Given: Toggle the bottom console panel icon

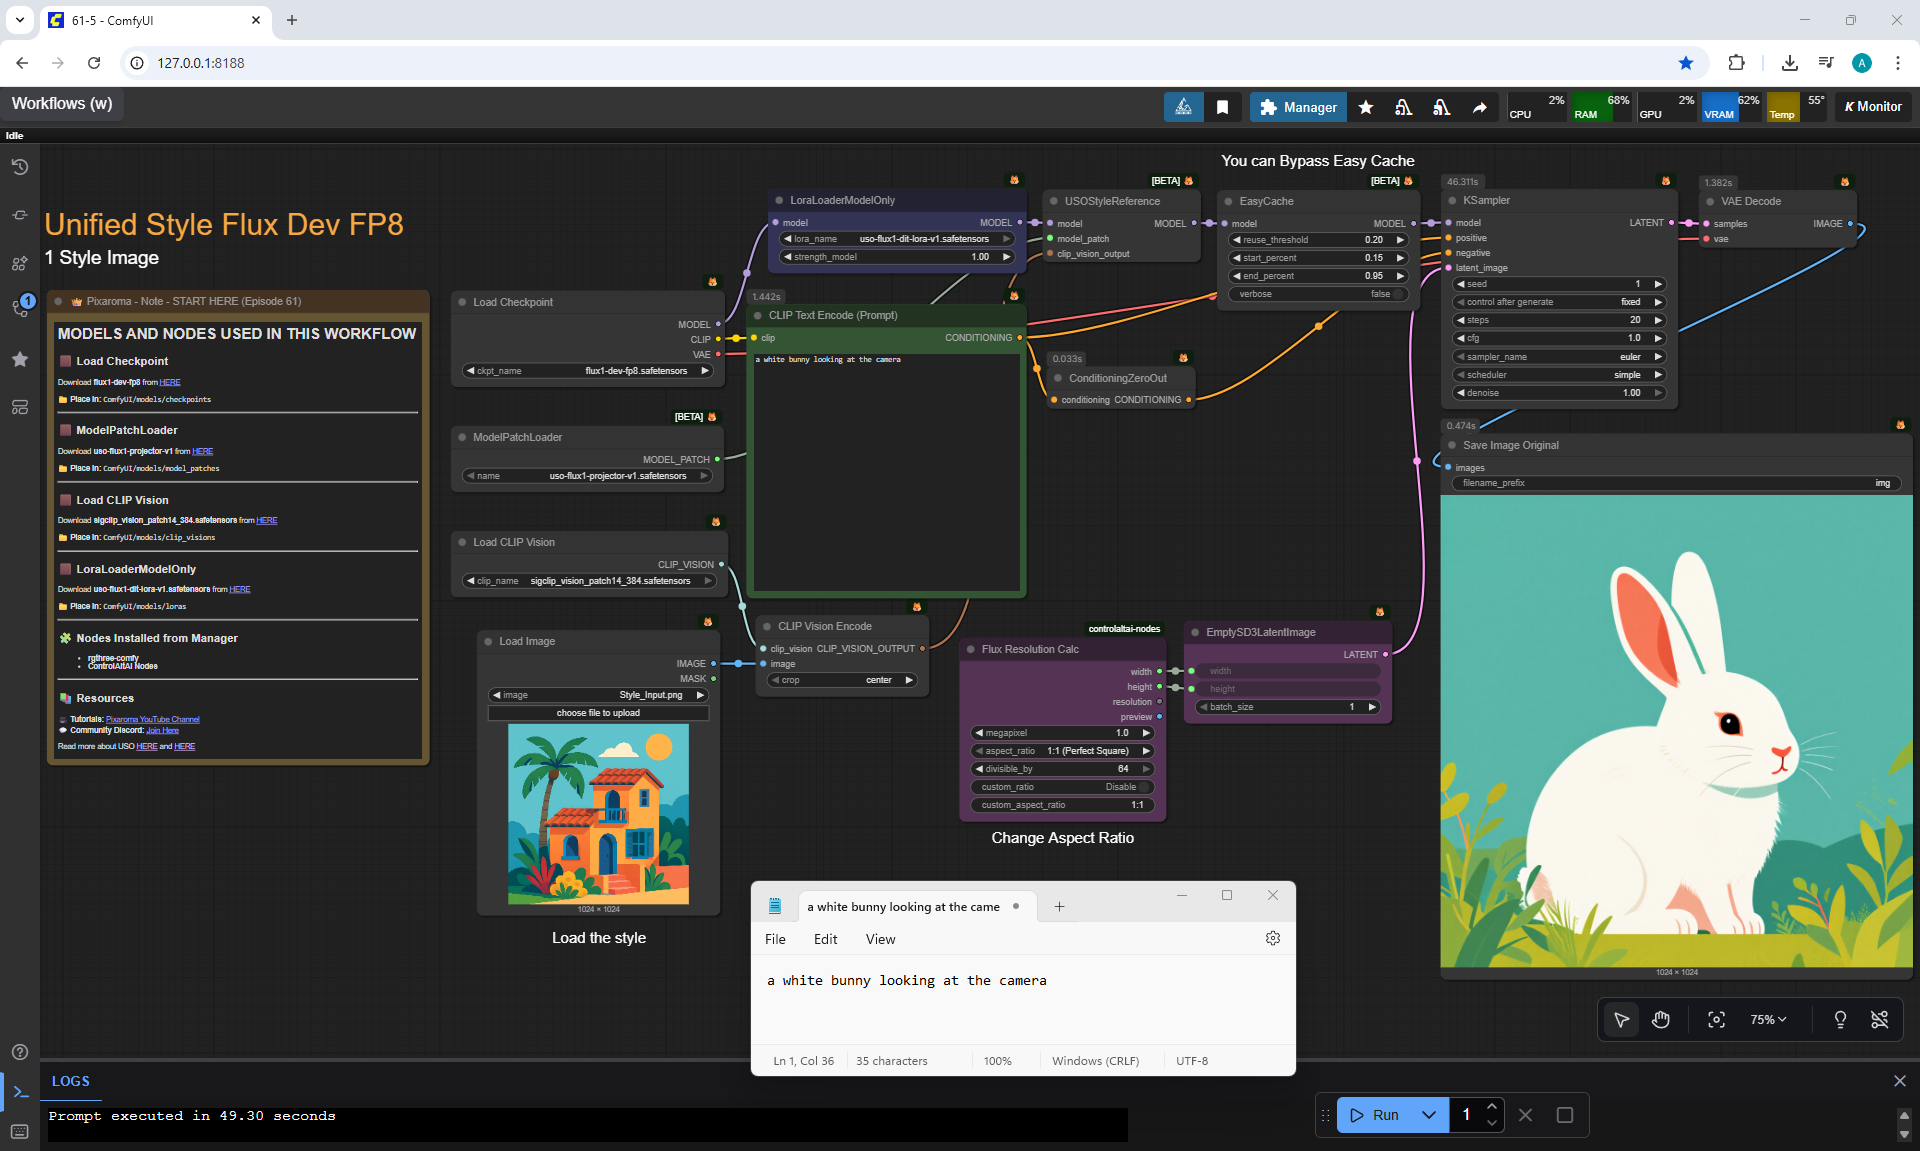Looking at the screenshot, I should point(20,1092).
